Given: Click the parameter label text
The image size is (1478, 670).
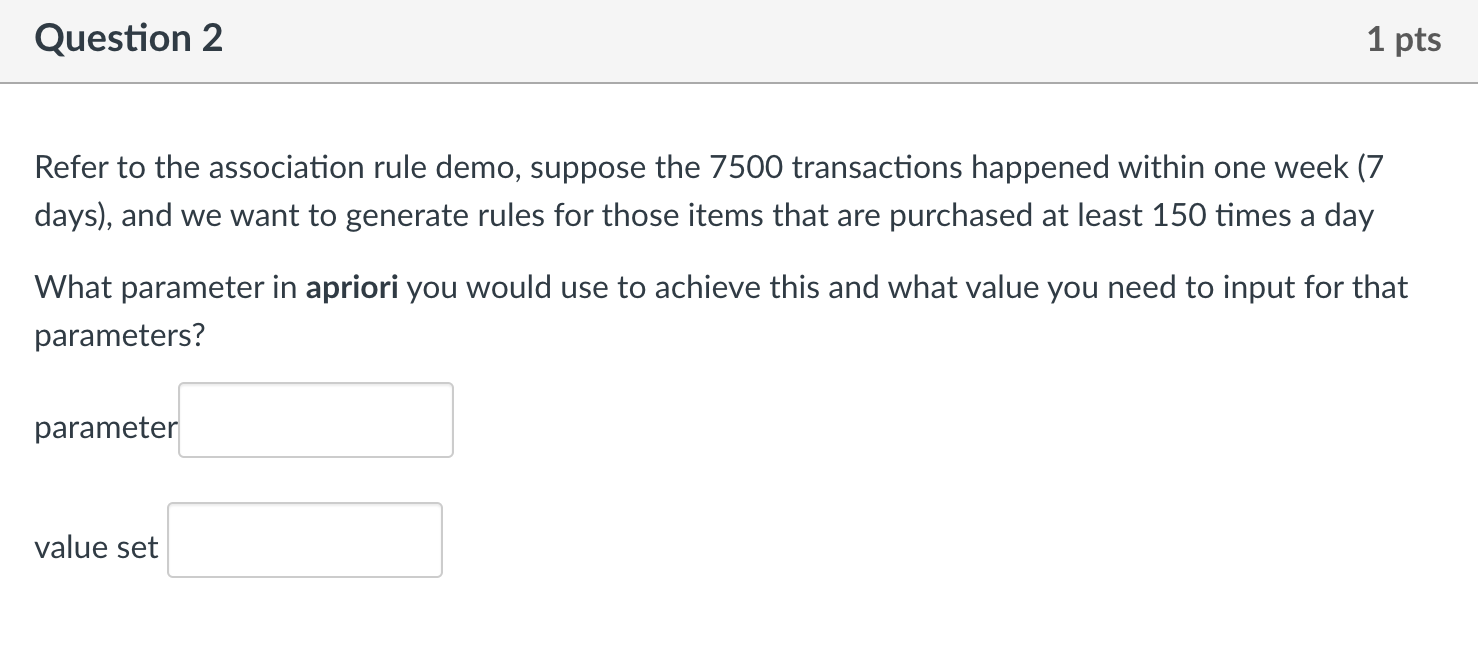Looking at the screenshot, I should coord(104,427).
